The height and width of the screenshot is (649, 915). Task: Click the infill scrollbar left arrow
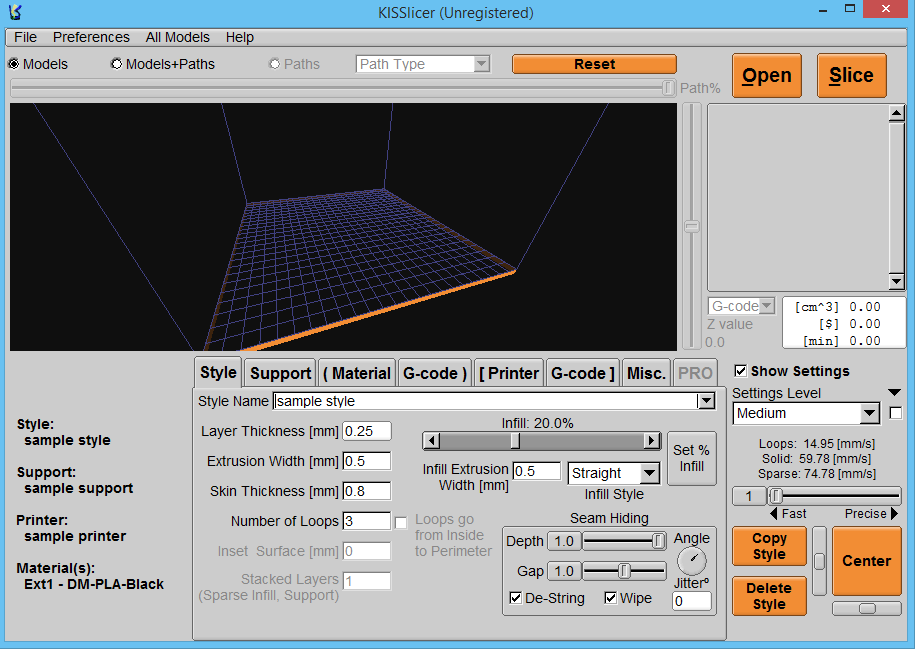click(x=431, y=441)
